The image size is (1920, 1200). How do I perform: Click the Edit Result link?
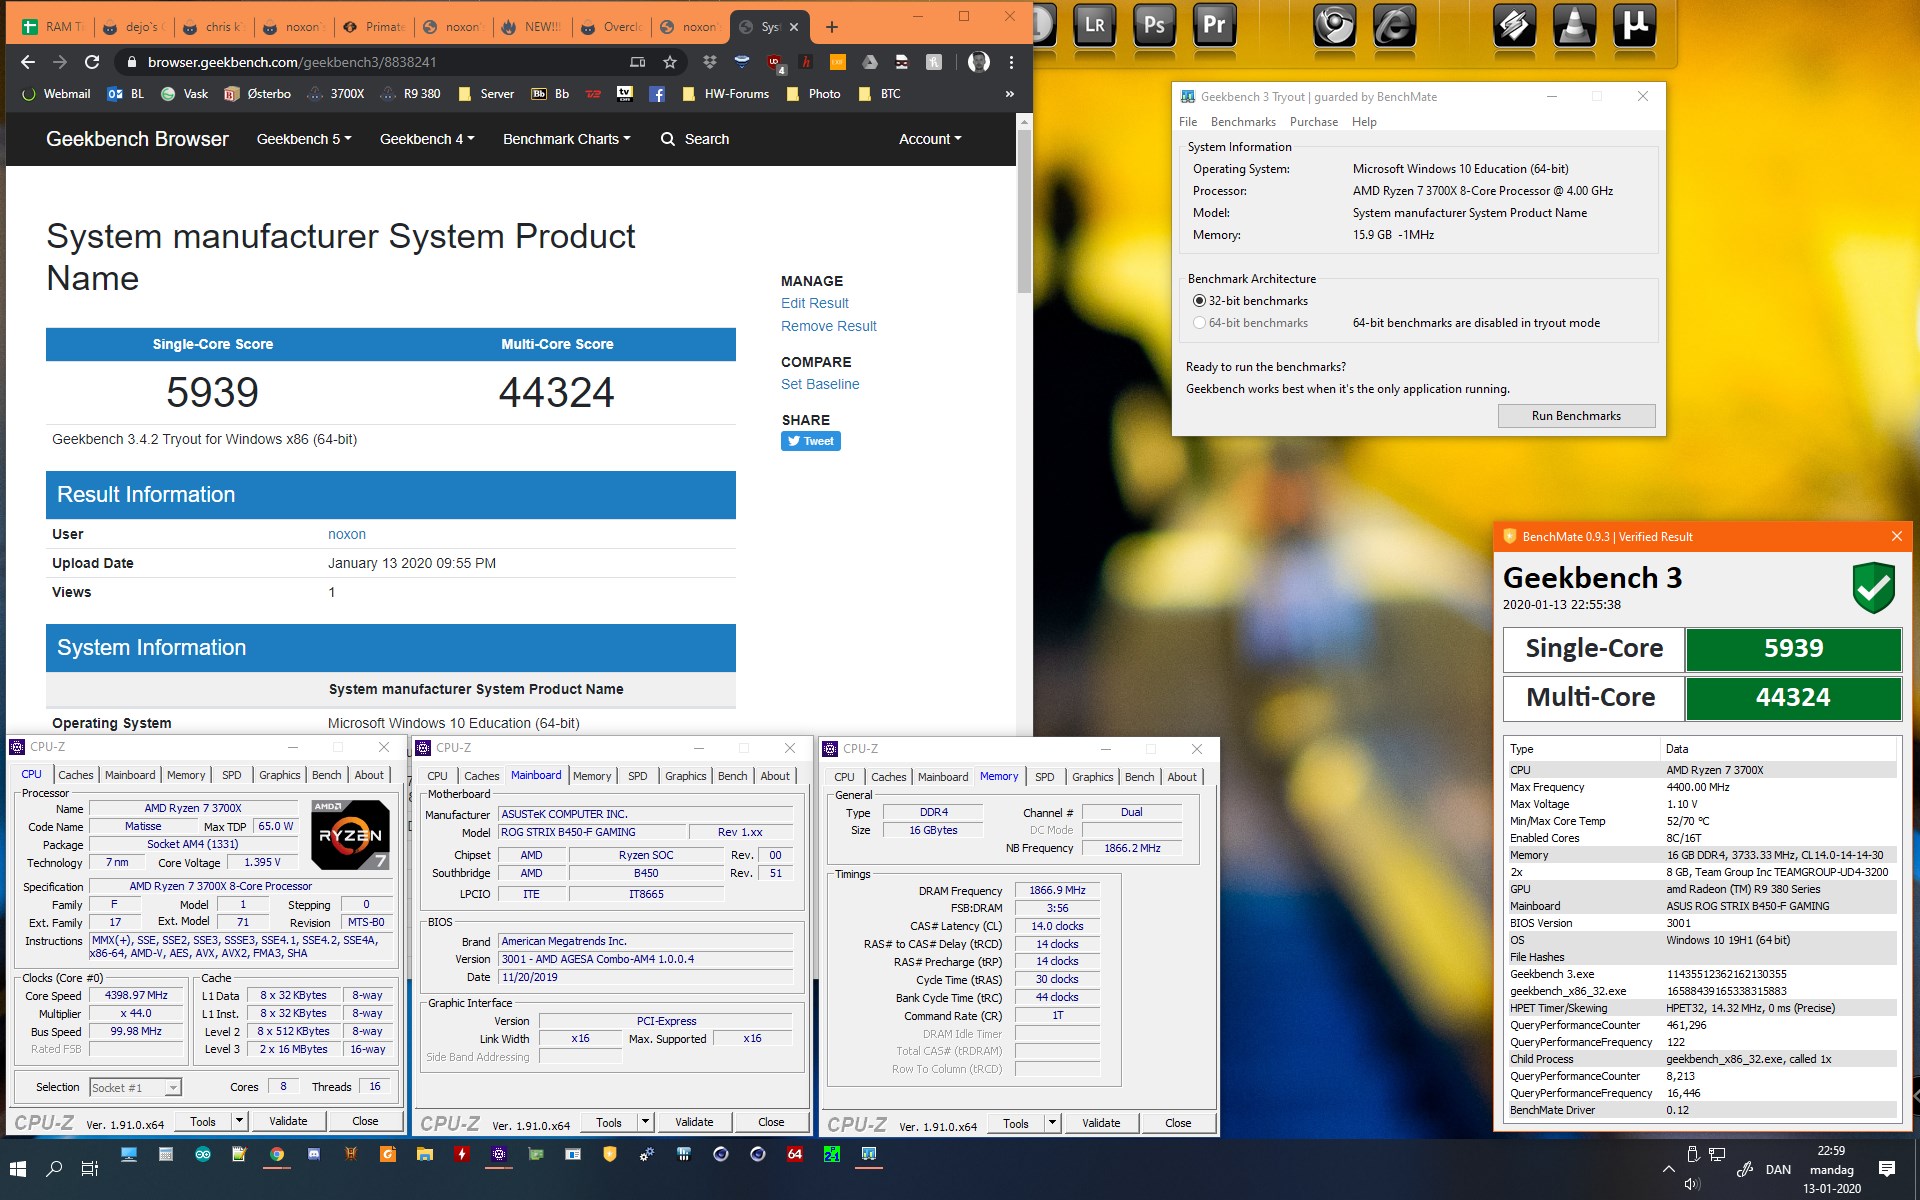815,303
